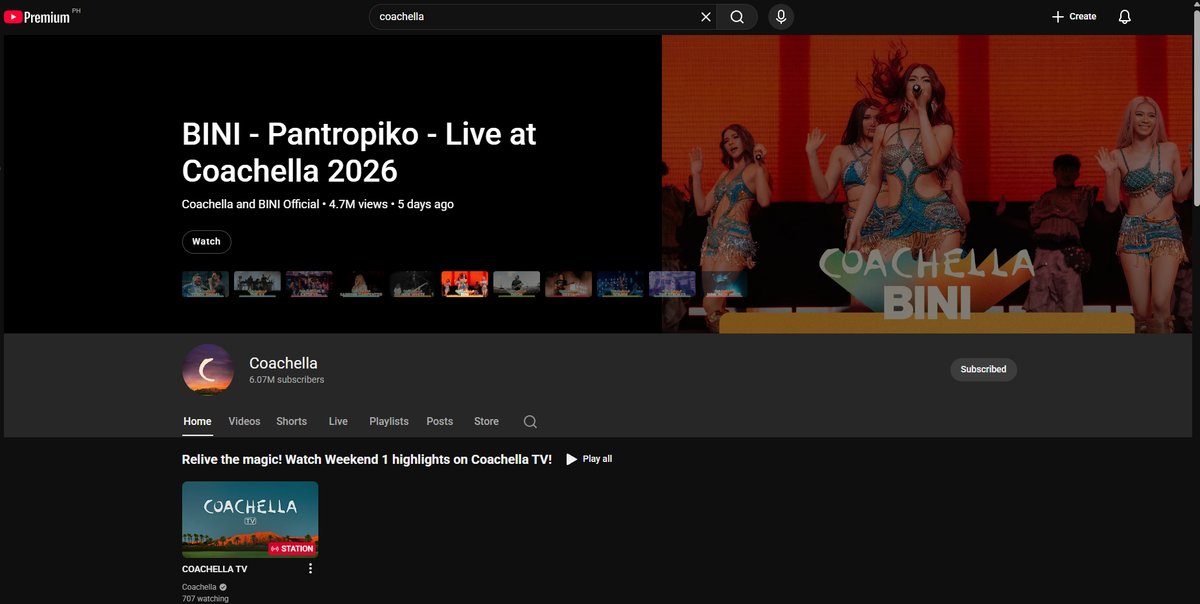
Task: Switch to the Live tab
Action: click(338, 421)
